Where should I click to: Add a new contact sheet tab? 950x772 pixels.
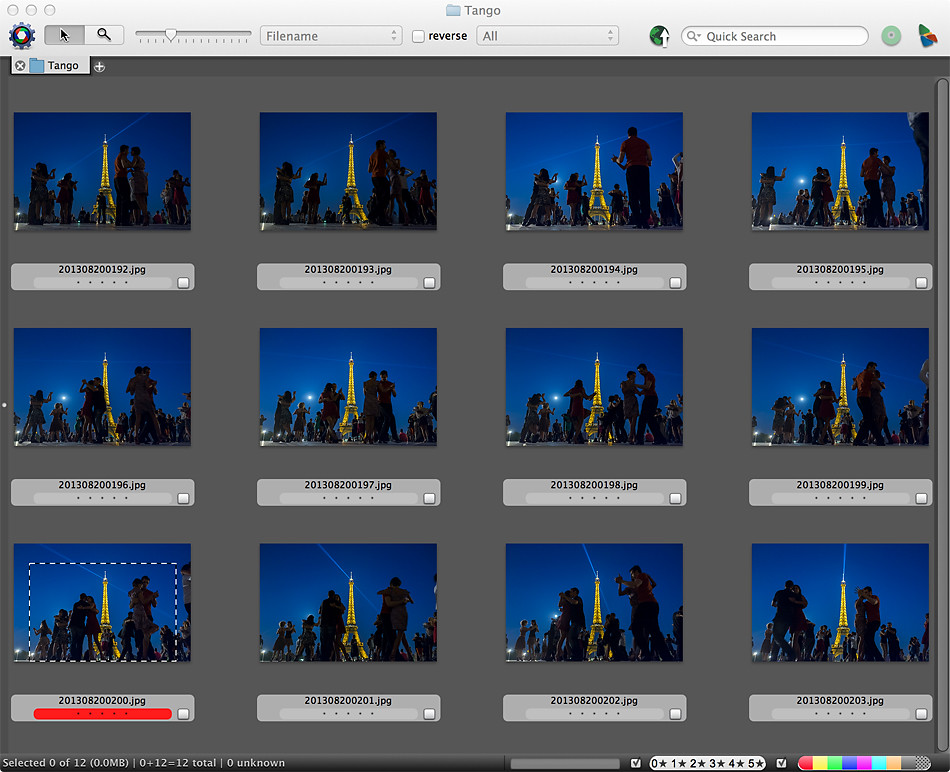(99, 67)
